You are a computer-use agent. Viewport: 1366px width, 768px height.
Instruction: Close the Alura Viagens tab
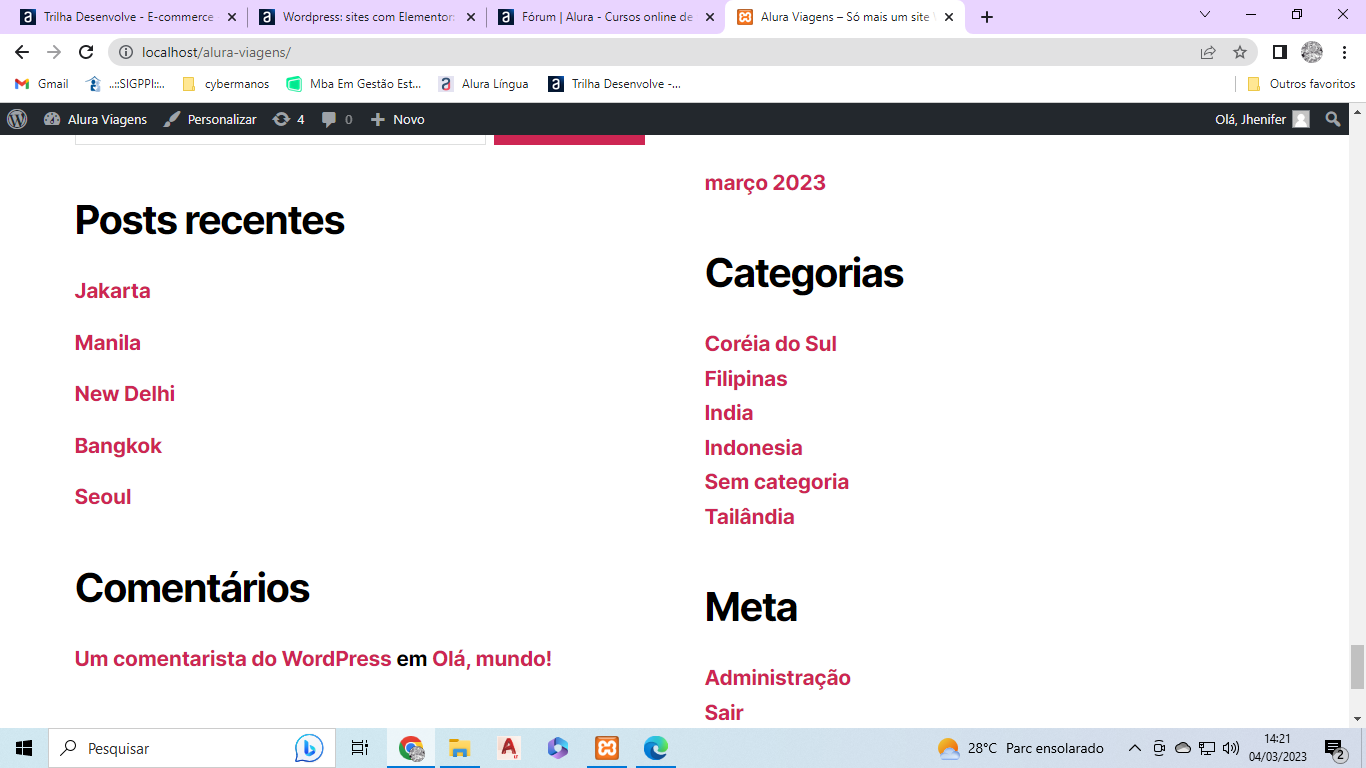(x=948, y=17)
